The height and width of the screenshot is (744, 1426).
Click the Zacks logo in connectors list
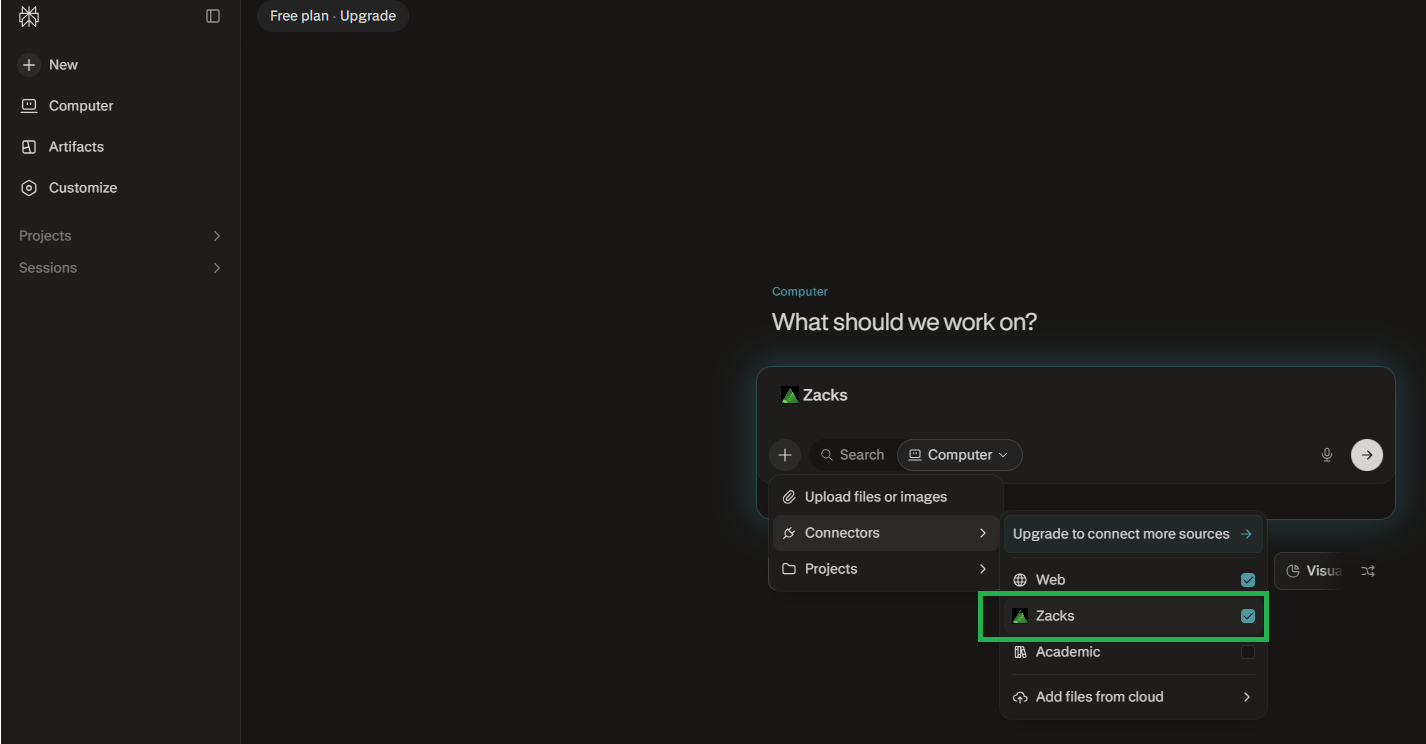coord(1020,616)
